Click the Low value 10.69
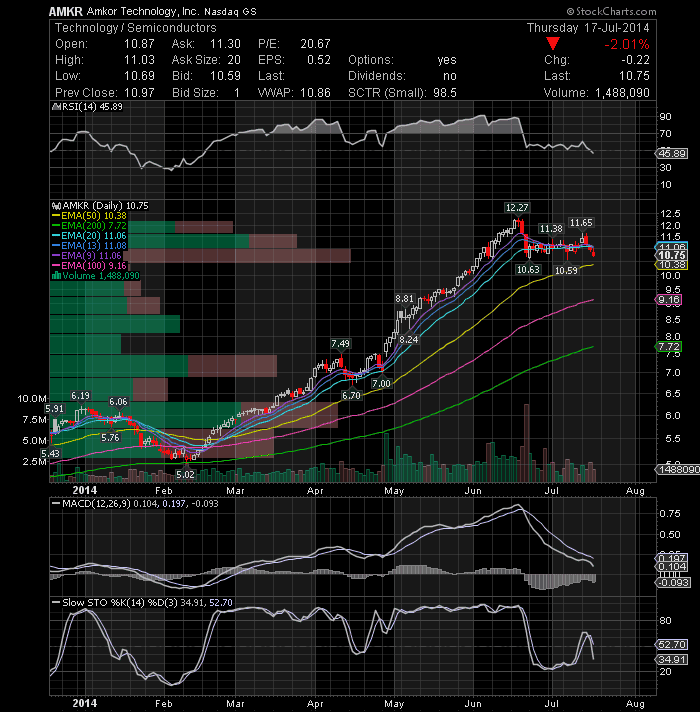 pos(139,76)
